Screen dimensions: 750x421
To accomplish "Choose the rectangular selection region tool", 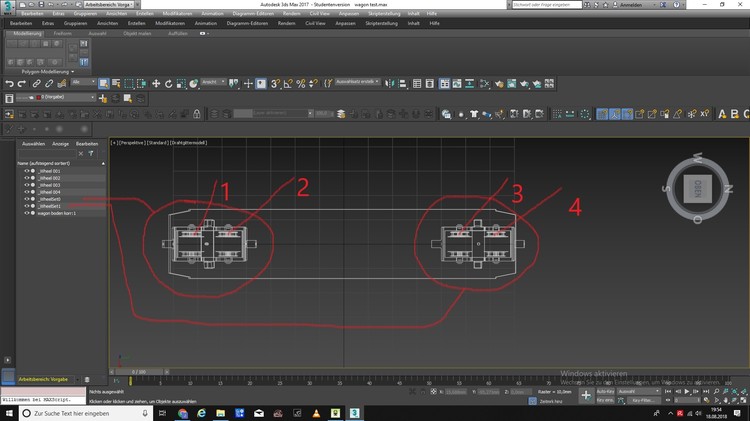I will [129, 84].
